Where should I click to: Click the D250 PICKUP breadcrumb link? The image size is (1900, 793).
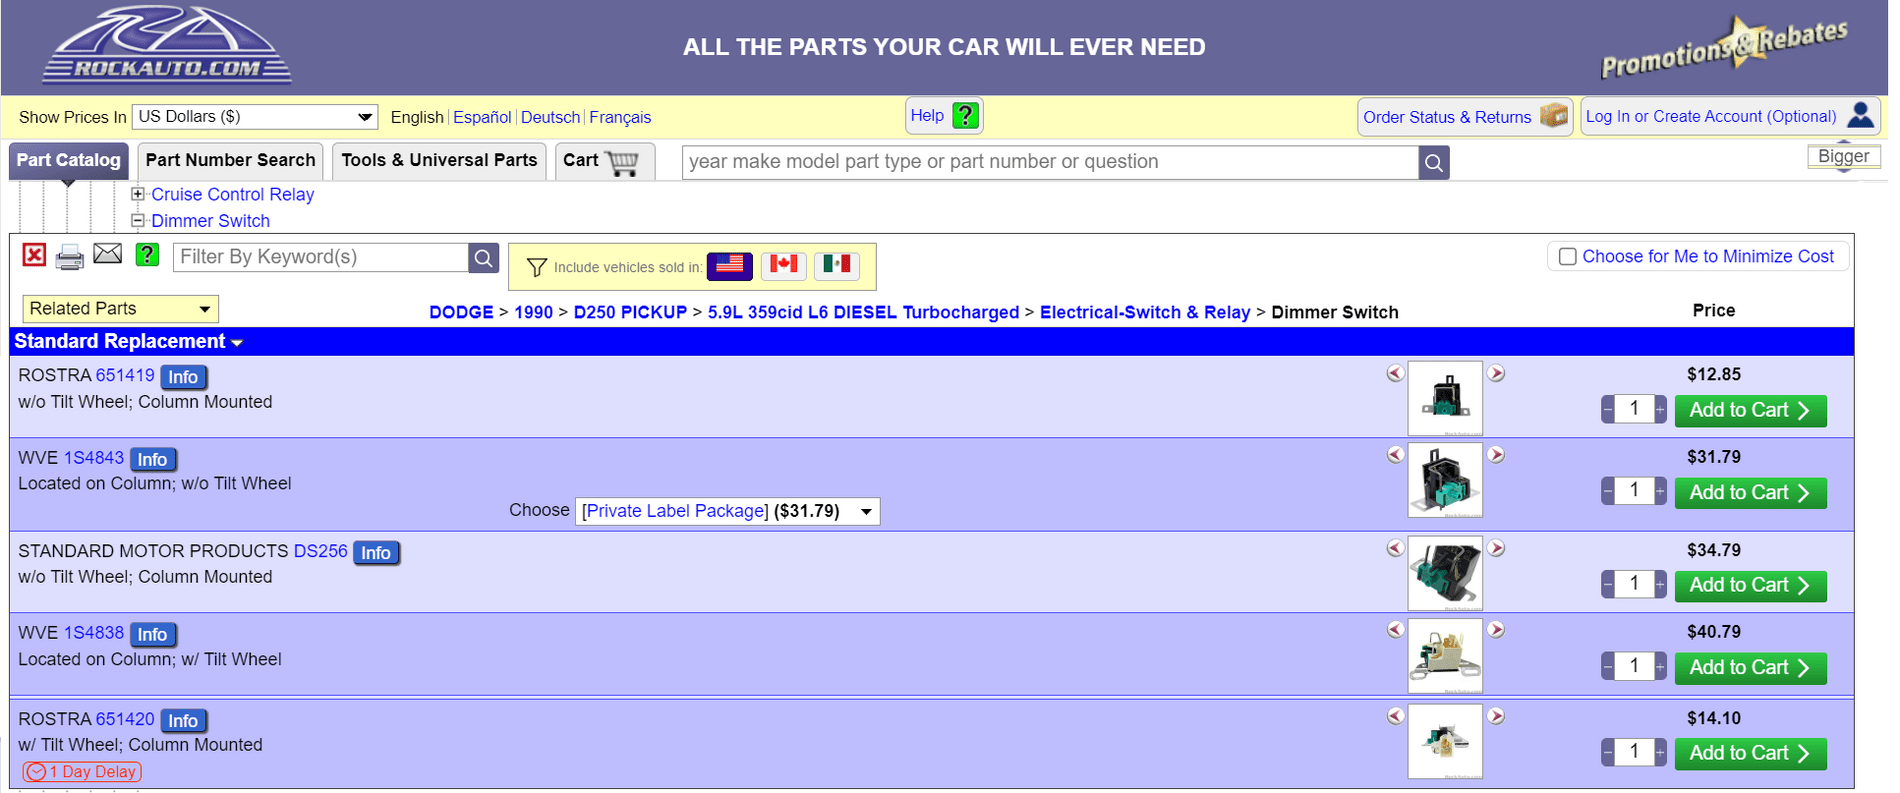point(630,312)
